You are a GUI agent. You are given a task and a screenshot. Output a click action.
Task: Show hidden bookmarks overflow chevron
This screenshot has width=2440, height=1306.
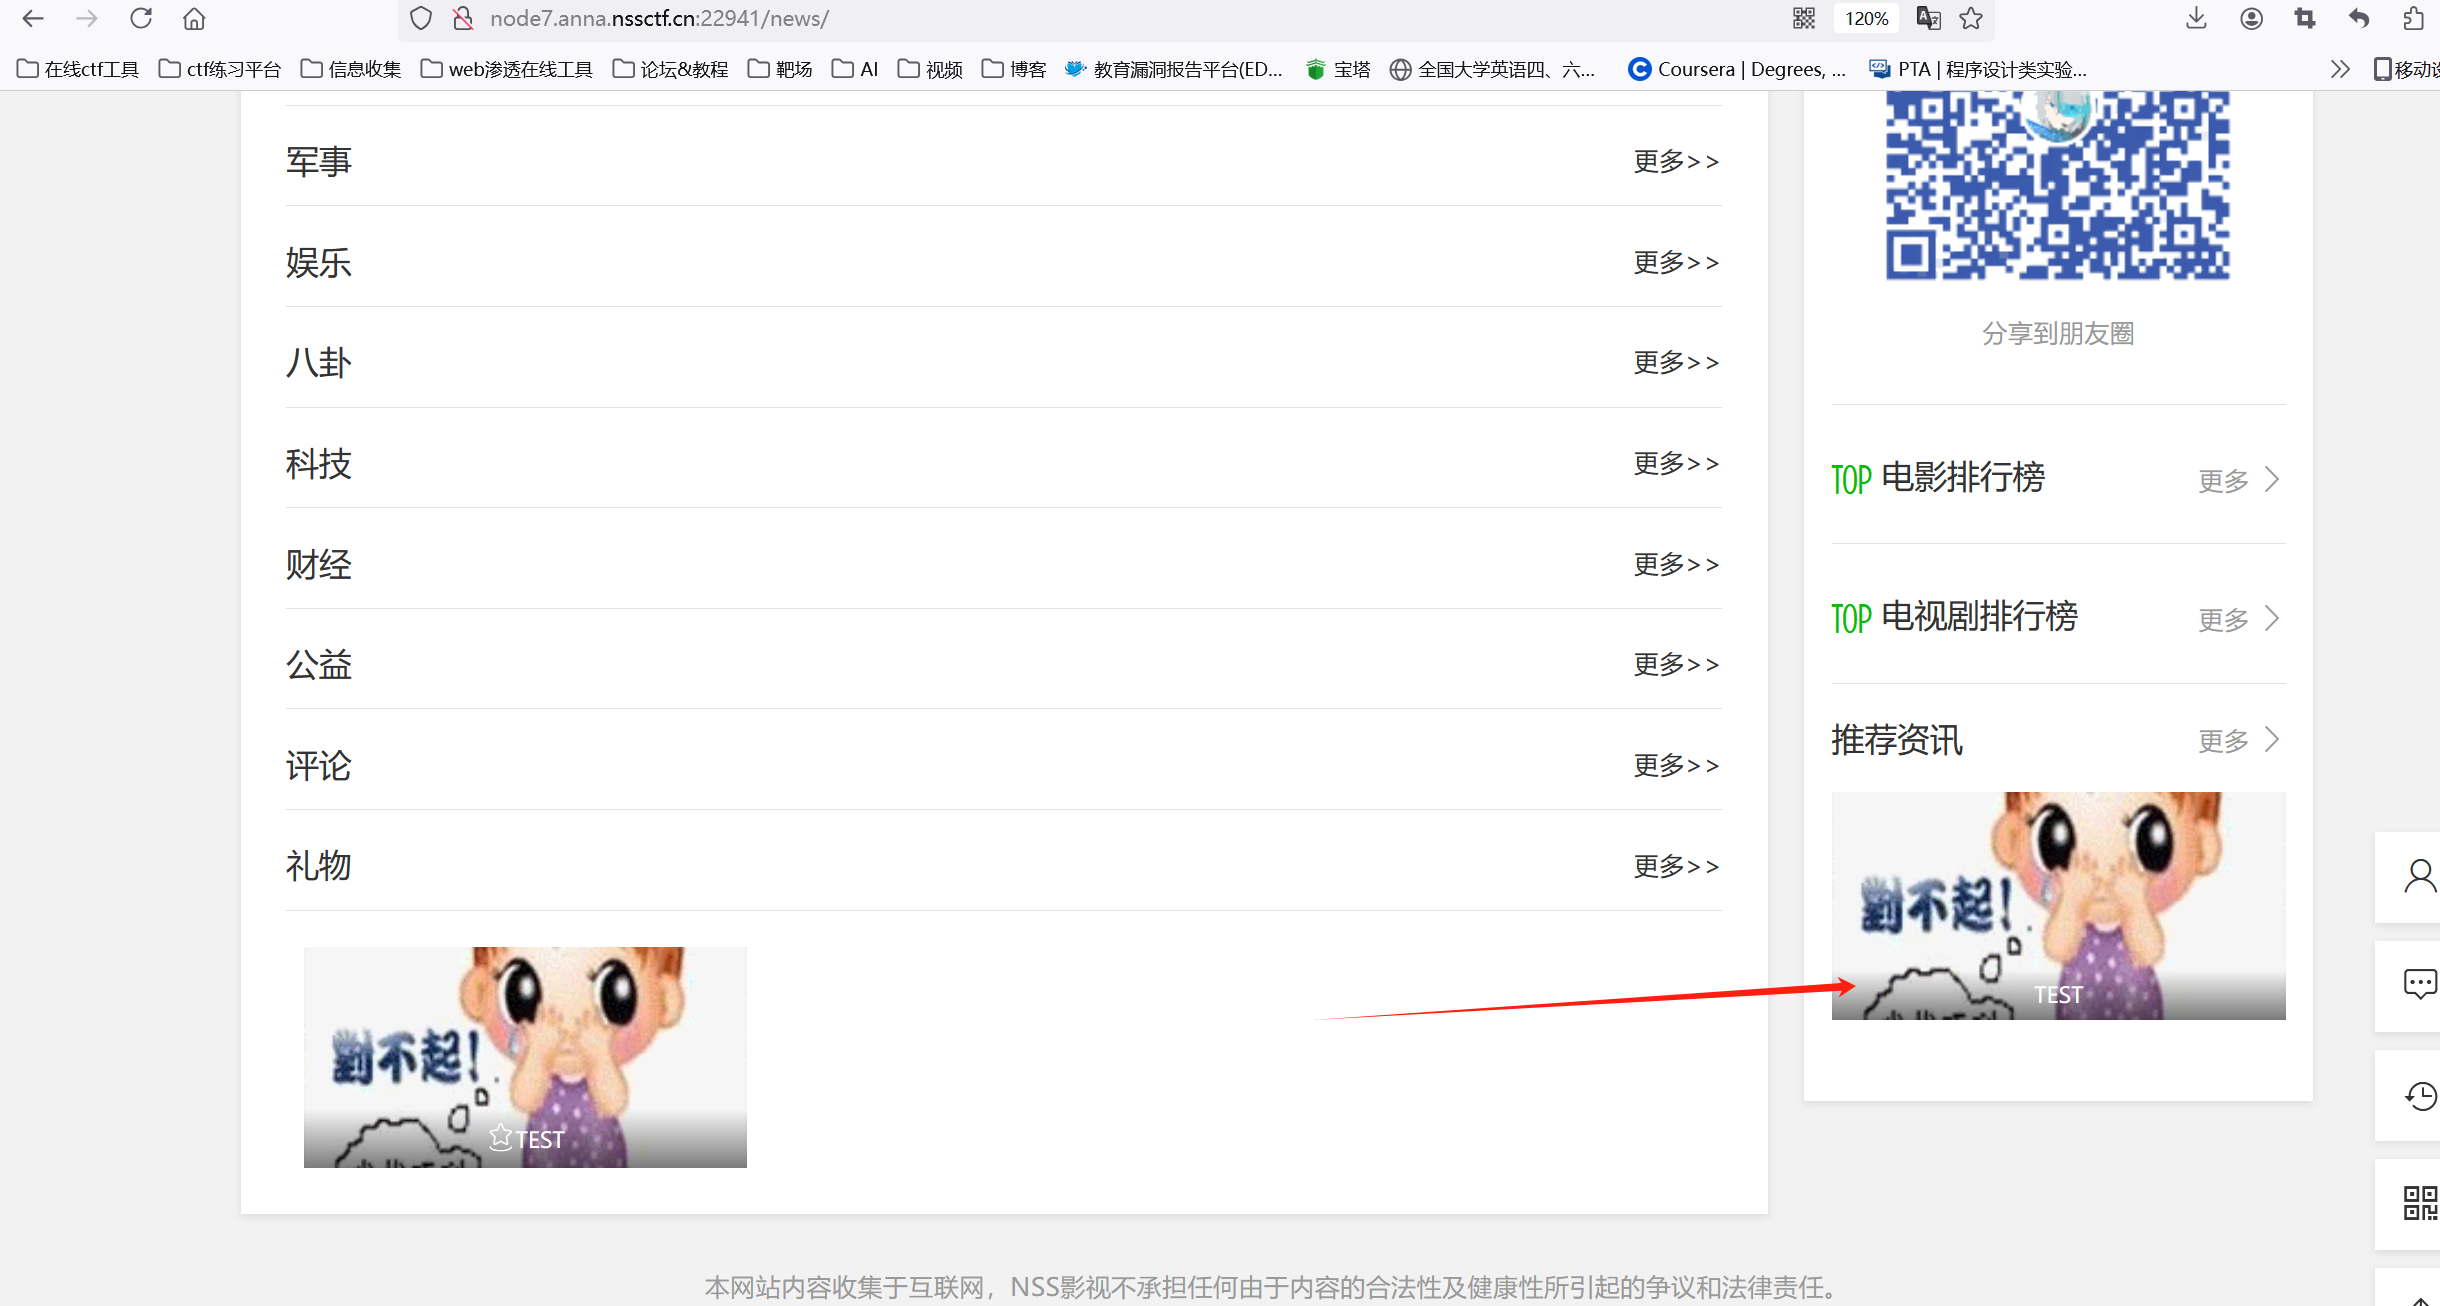[x=2339, y=69]
